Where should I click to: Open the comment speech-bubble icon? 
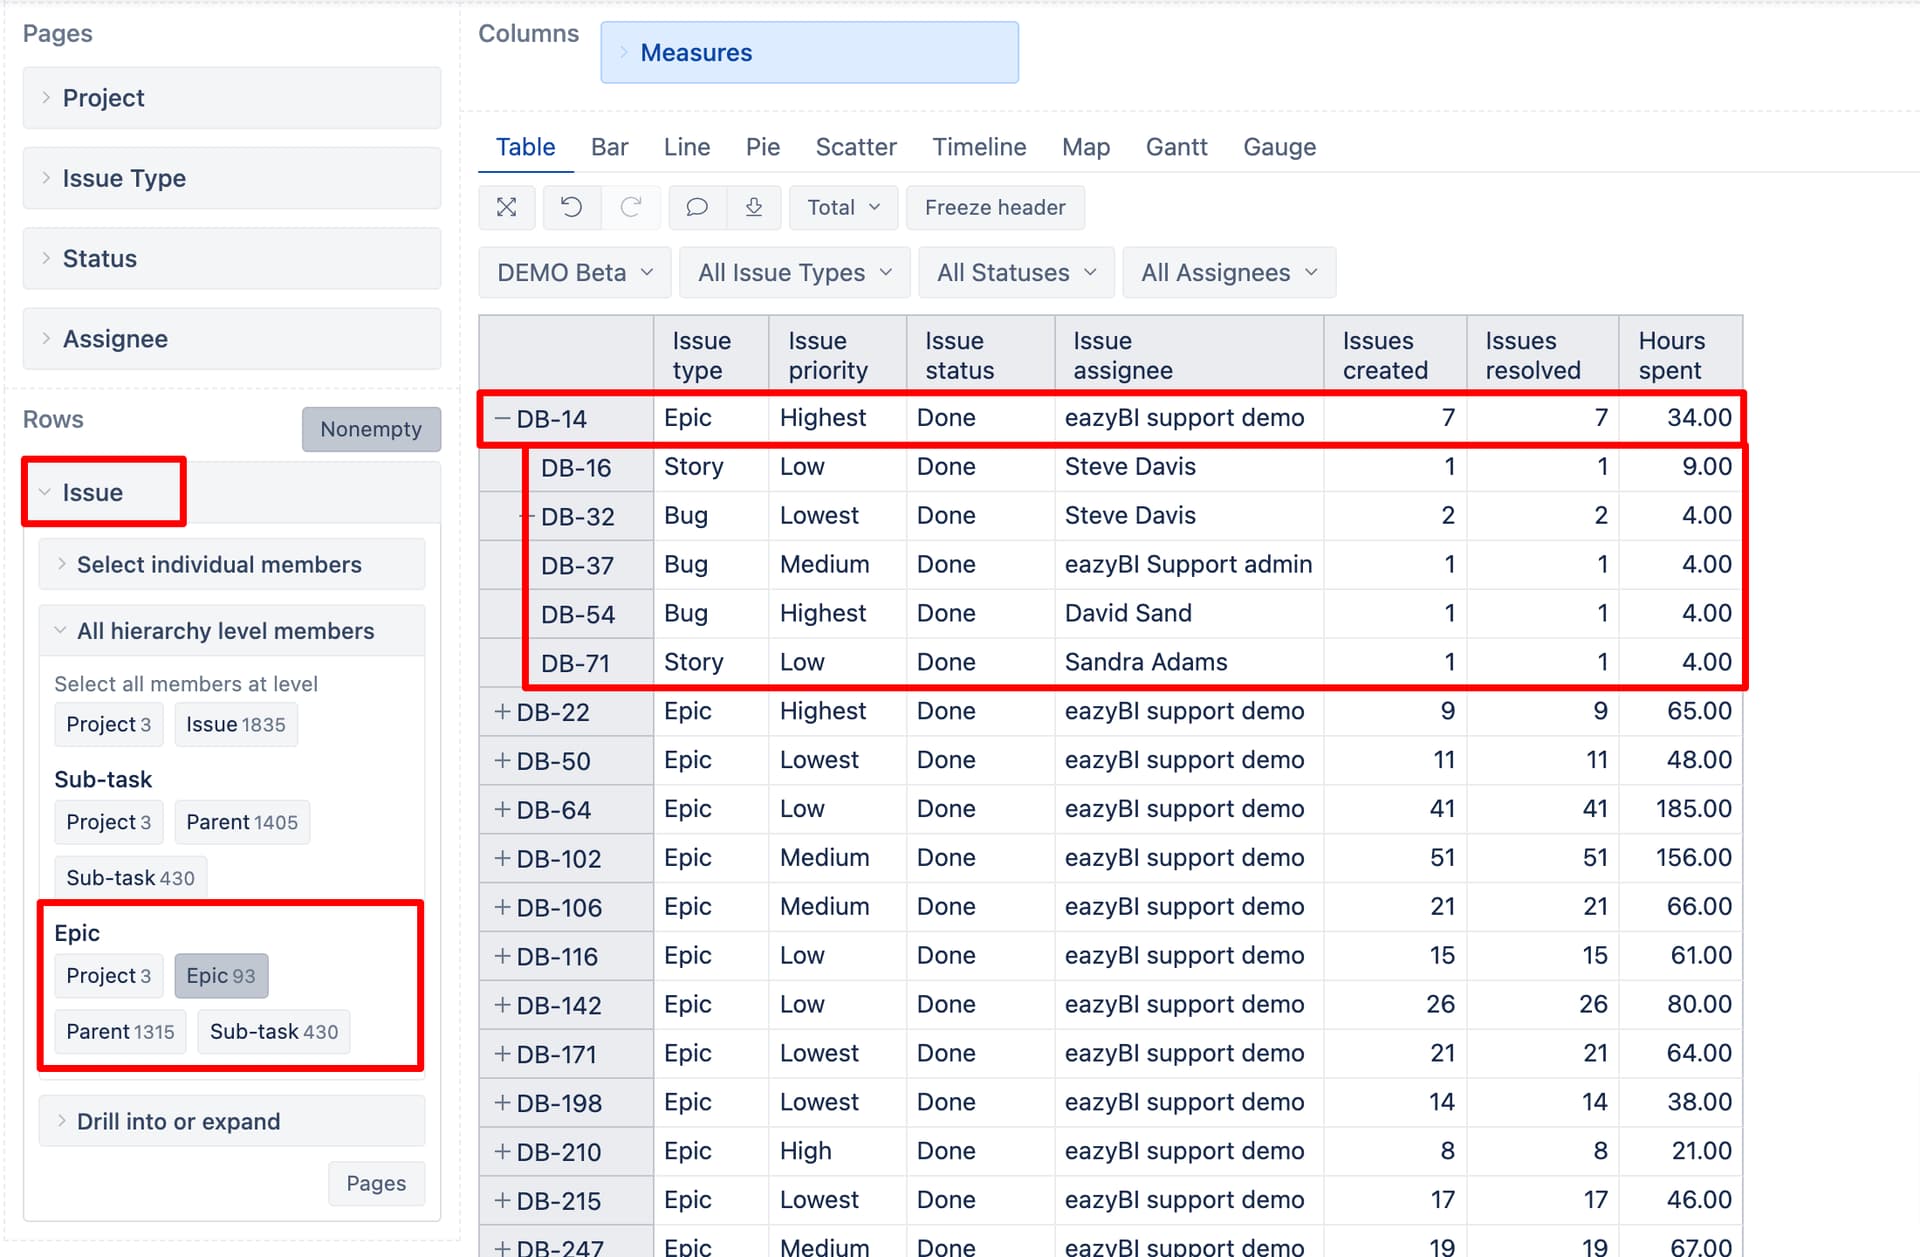tap(697, 207)
